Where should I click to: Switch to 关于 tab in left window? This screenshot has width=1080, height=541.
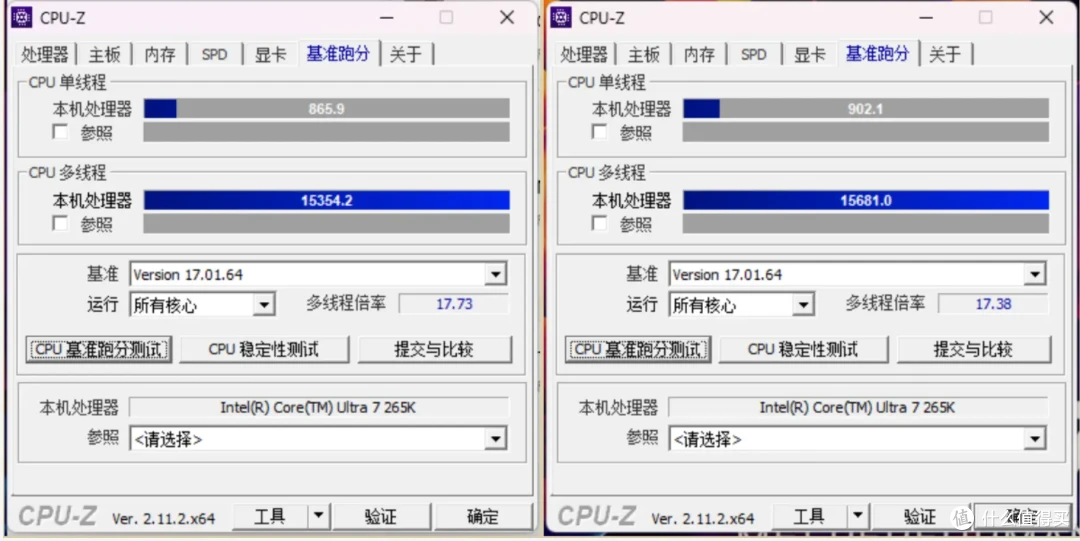pyautogui.click(x=406, y=54)
